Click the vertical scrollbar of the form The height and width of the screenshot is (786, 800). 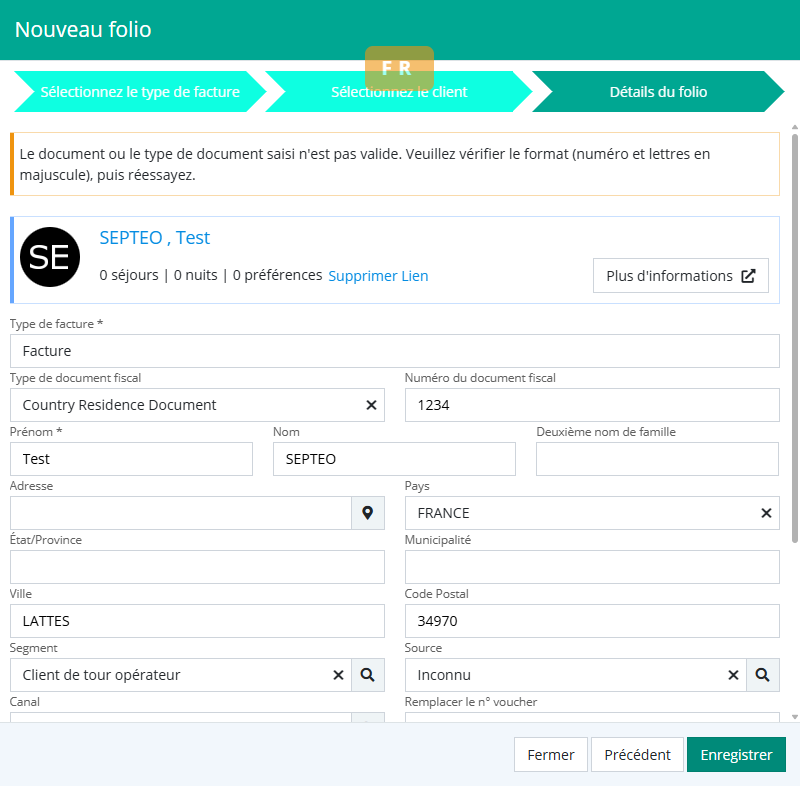coord(795,400)
